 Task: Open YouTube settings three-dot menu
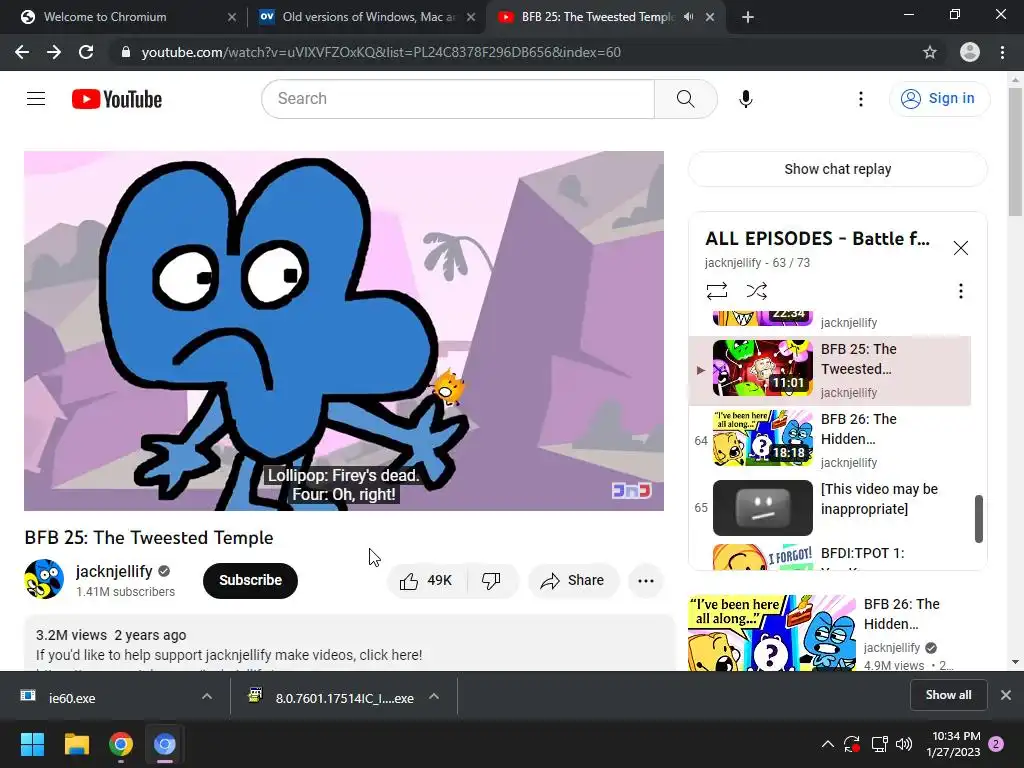click(x=860, y=99)
